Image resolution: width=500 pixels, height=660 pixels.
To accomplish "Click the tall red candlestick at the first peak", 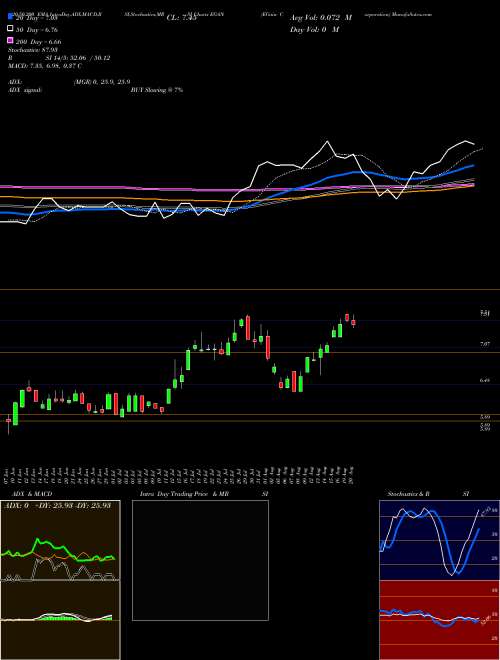I will coord(248,328).
